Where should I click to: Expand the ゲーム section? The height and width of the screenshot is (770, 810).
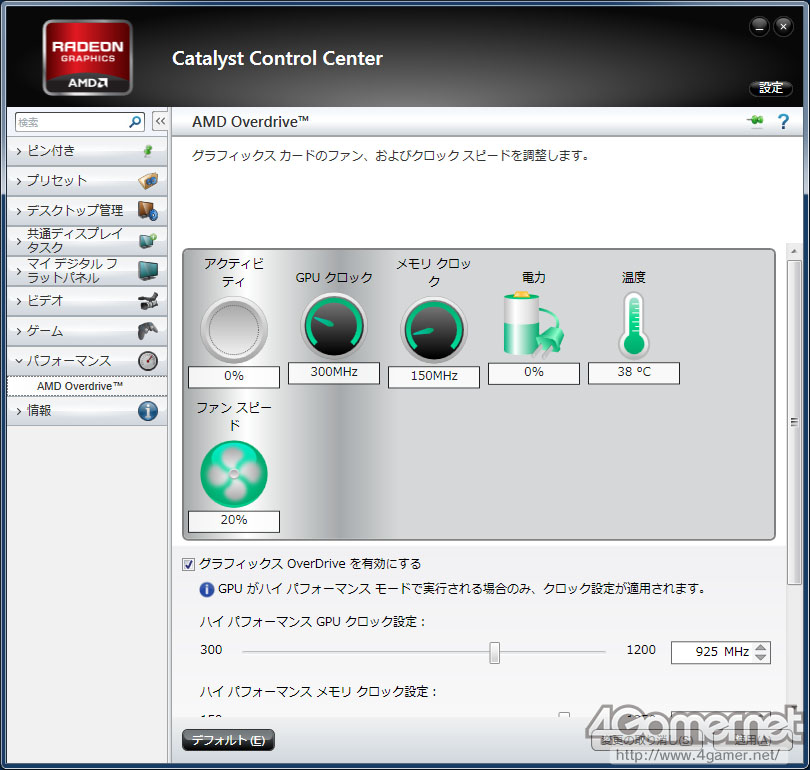[87, 331]
